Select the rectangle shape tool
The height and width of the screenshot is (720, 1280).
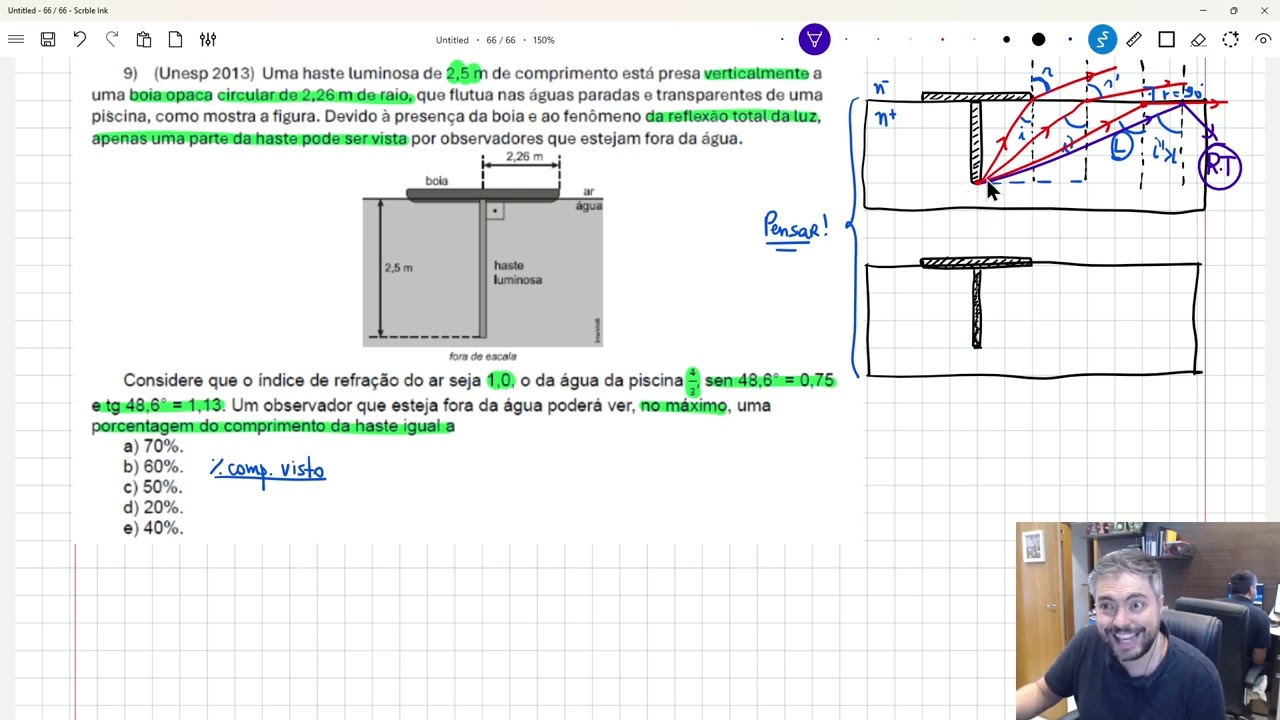coord(1166,40)
